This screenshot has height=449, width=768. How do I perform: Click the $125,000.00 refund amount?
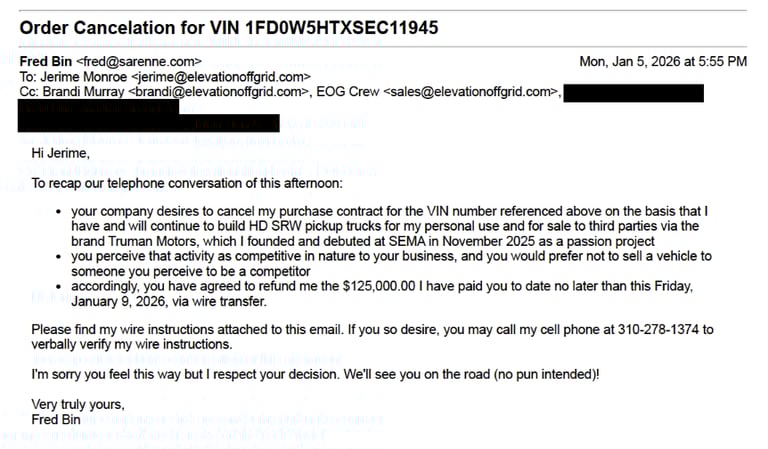click(391, 286)
